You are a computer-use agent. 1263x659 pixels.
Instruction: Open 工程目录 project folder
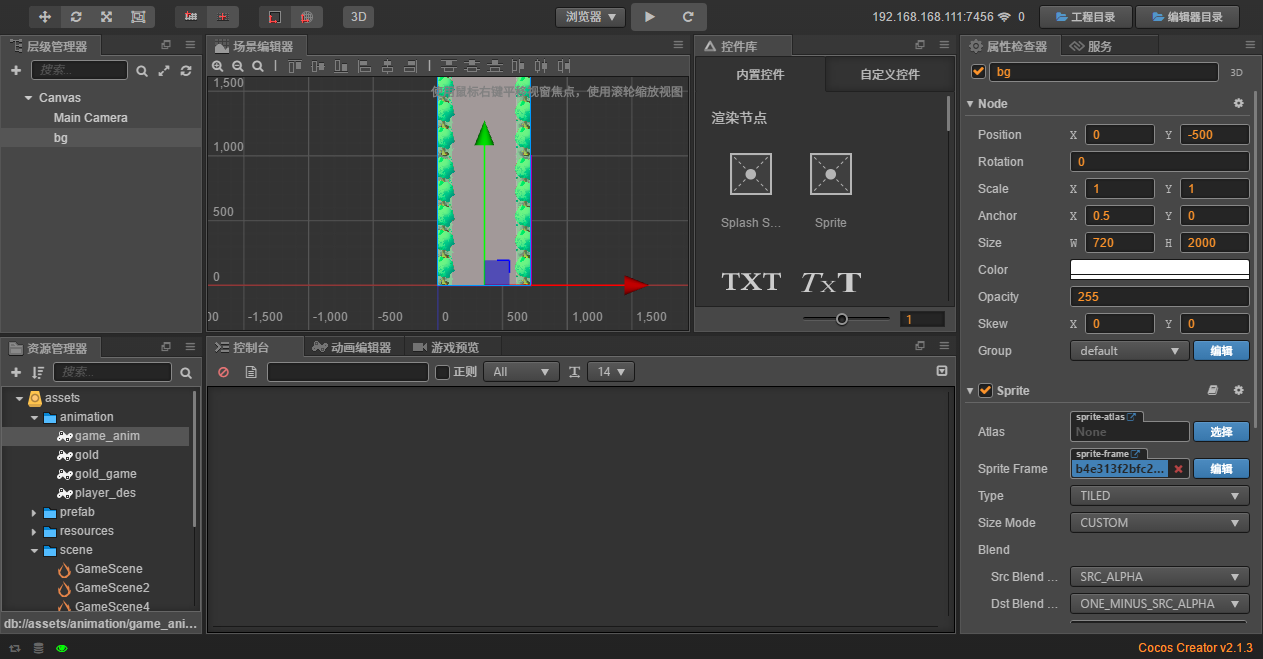1085,17
